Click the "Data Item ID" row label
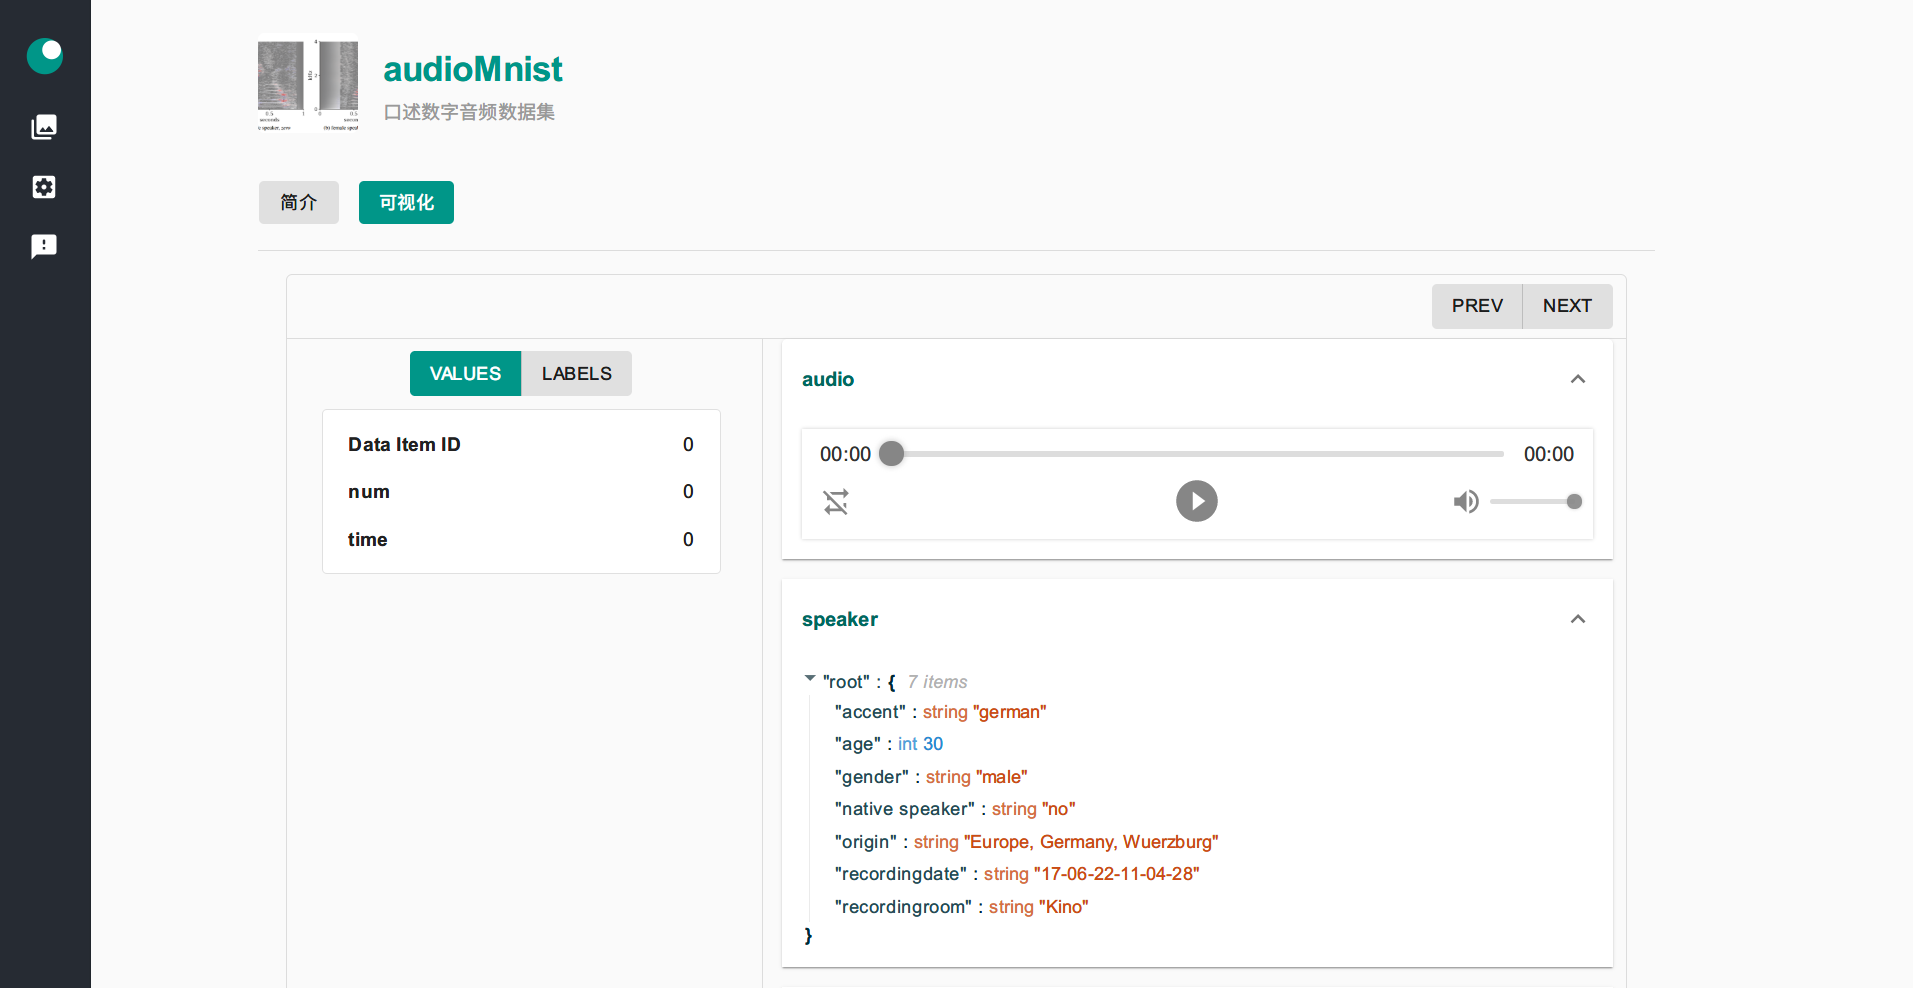 pos(404,444)
